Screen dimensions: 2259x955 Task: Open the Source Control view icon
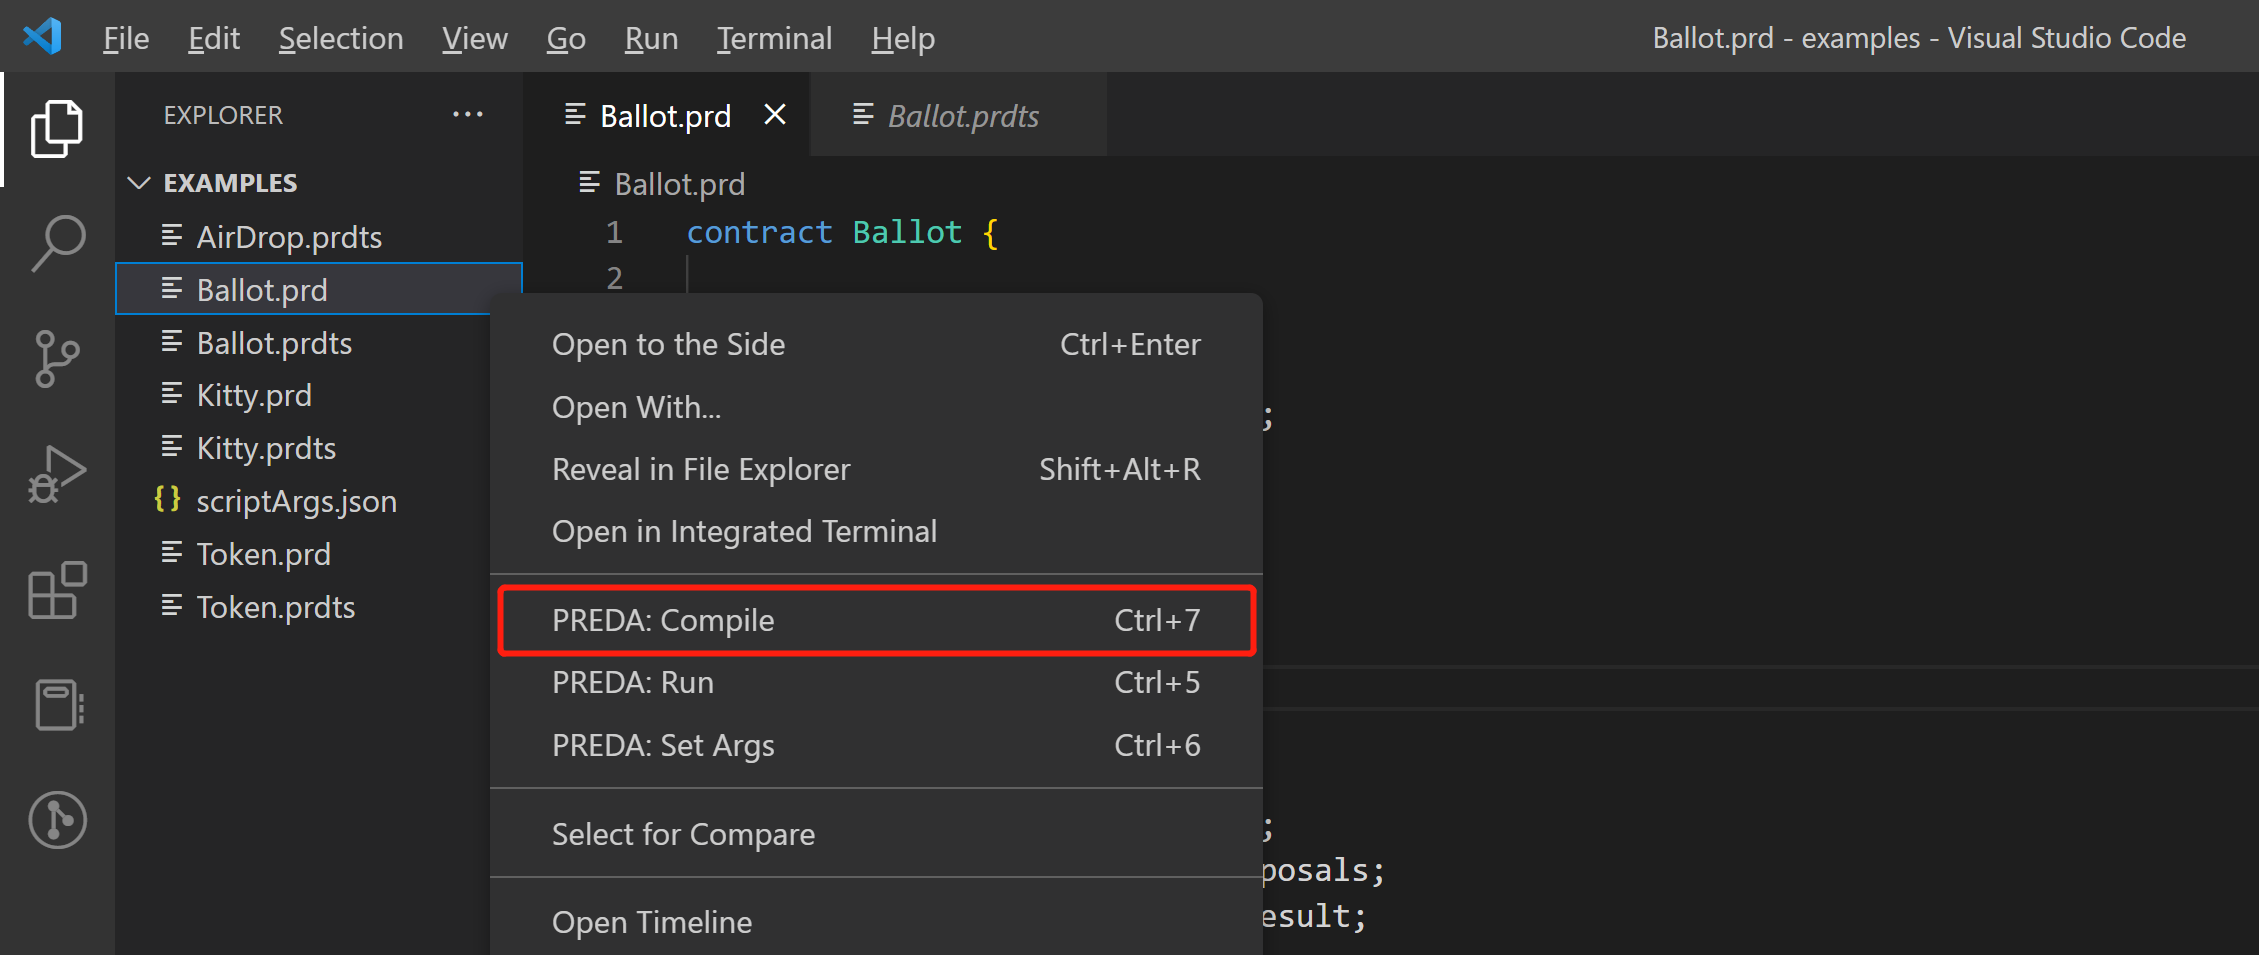57,358
